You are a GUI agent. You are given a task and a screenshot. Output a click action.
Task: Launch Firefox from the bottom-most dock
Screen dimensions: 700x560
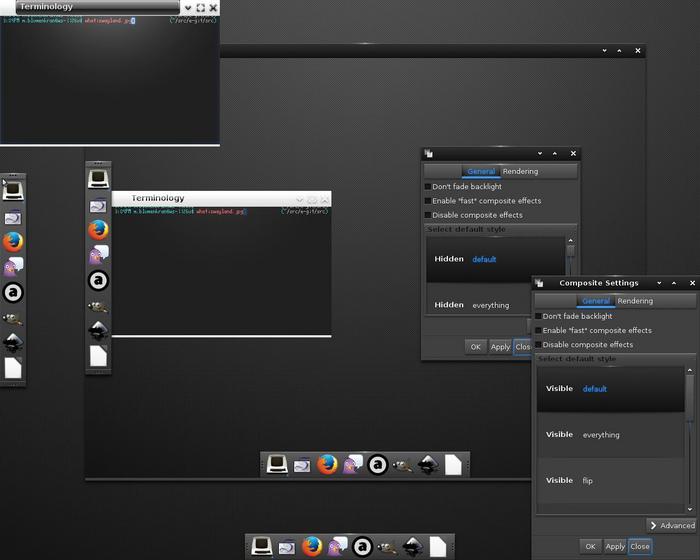pyautogui.click(x=312, y=547)
